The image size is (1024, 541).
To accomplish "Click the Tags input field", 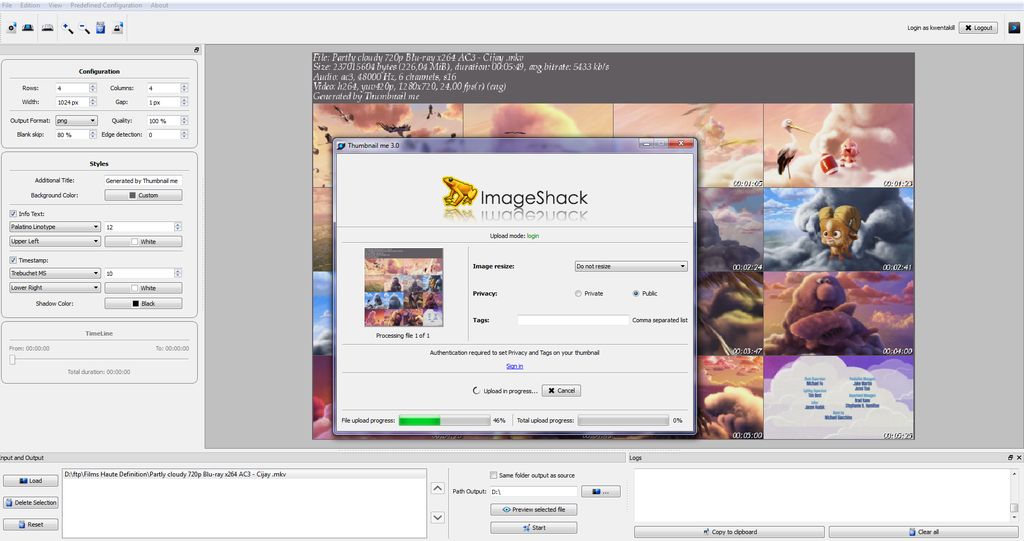I will coord(573,320).
